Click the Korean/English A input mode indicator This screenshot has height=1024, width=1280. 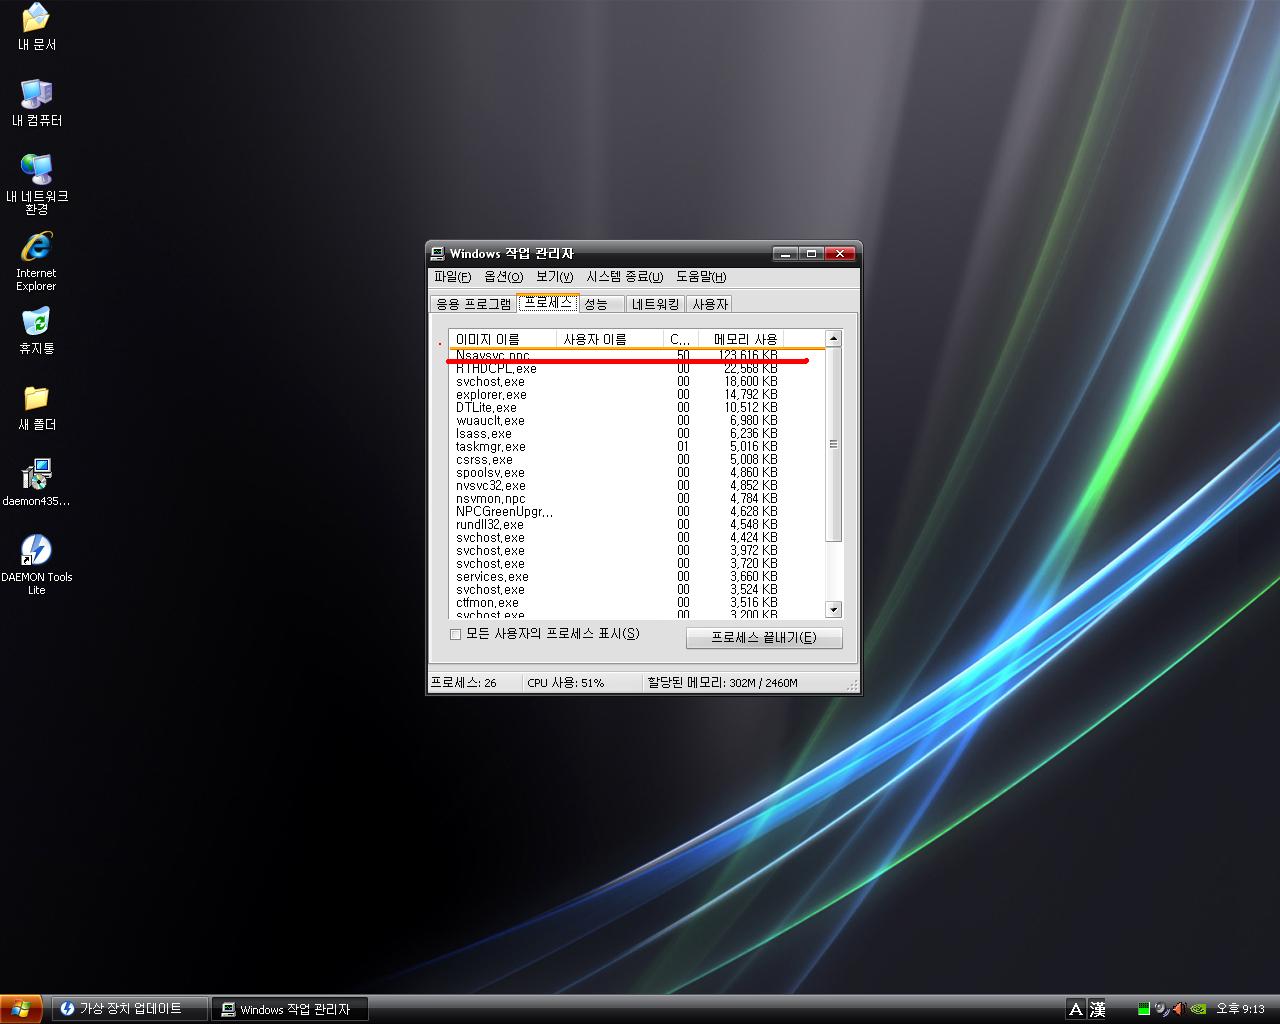click(1076, 1009)
